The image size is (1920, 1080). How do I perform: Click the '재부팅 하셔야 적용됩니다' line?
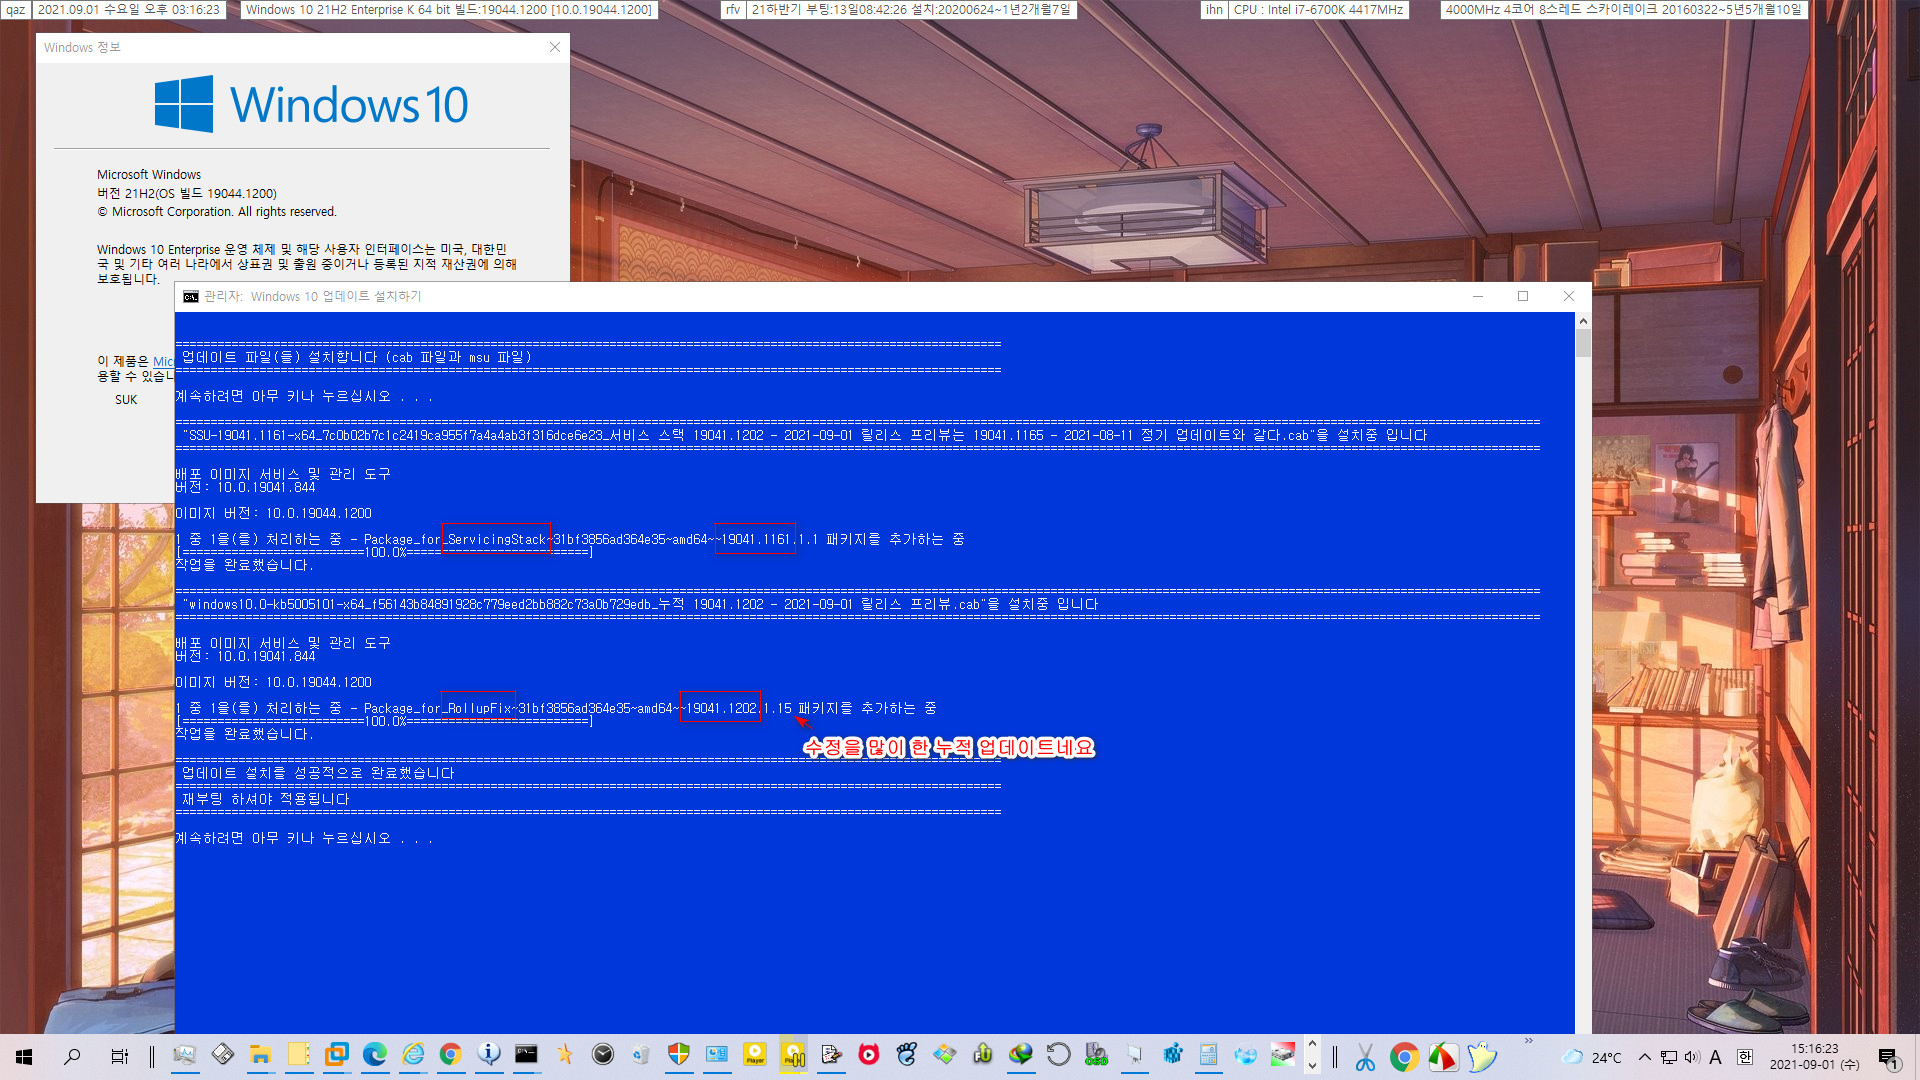coord(265,799)
